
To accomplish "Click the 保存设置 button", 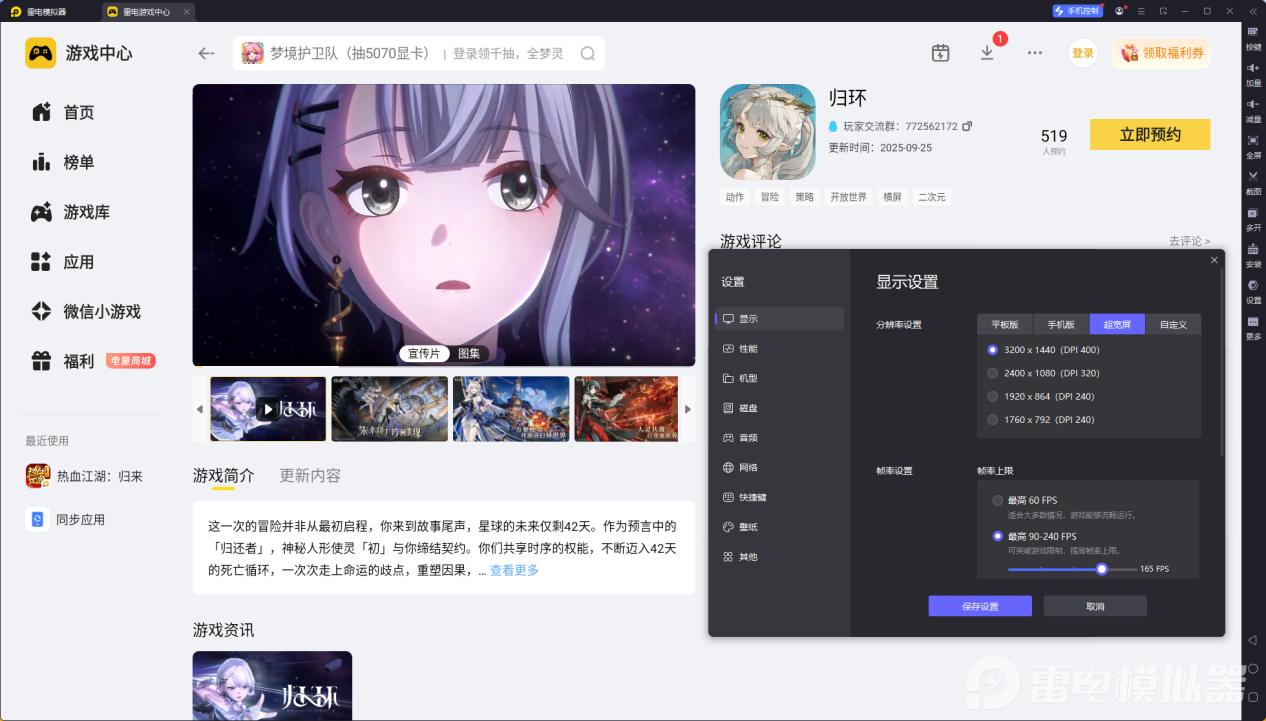I will pyautogui.click(x=980, y=606).
